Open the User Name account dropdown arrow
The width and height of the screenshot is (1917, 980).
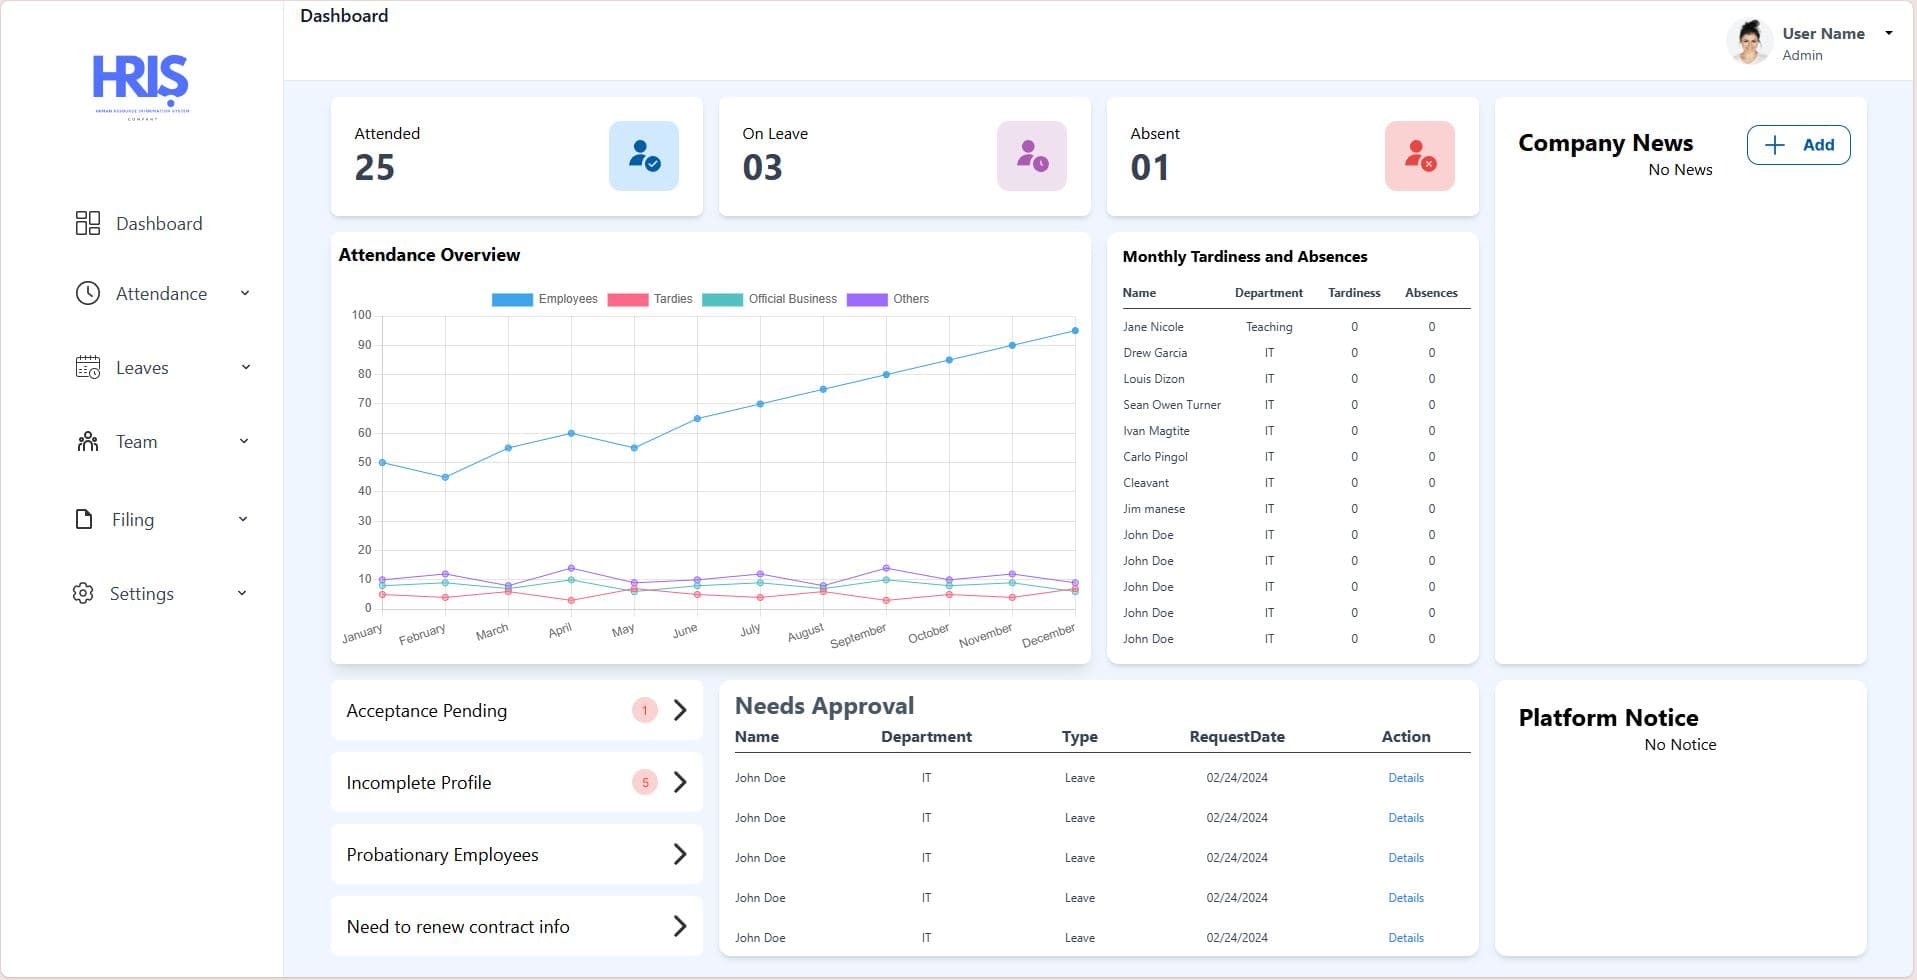pos(1889,33)
